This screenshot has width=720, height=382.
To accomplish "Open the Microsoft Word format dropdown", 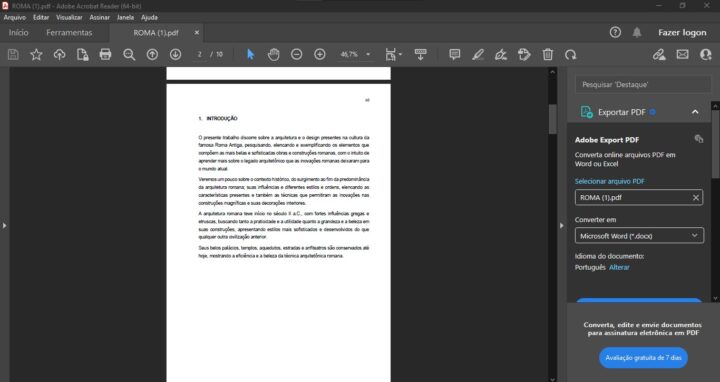I will (x=639, y=236).
